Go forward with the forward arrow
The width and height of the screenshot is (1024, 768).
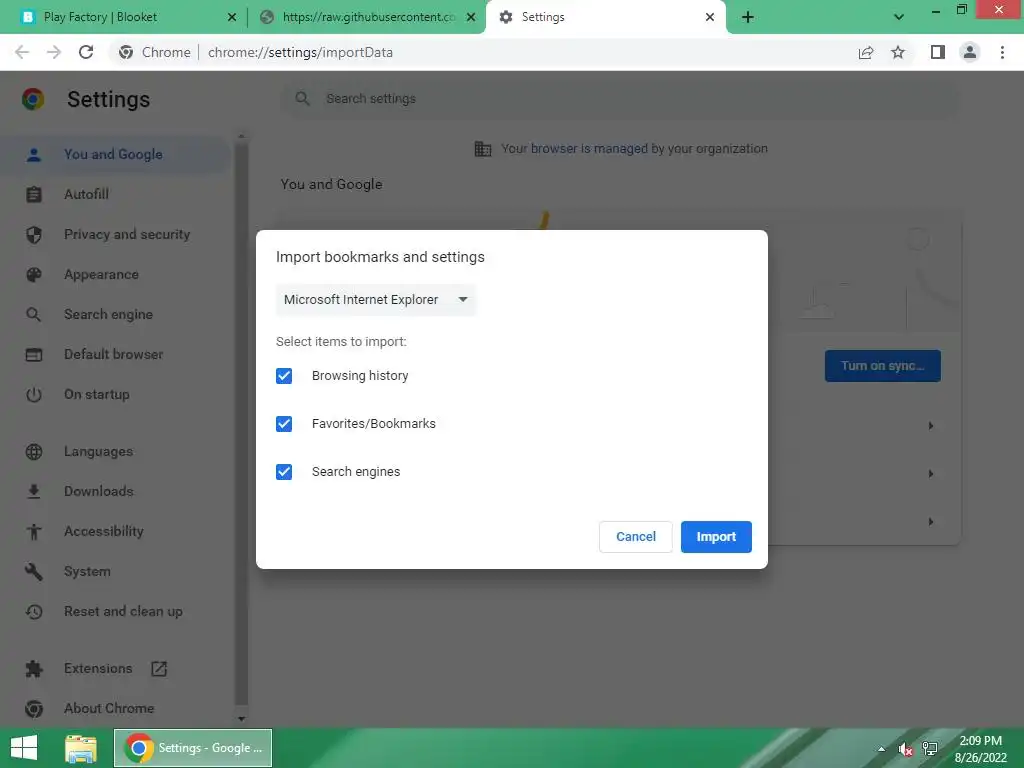click(x=54, y=52)
